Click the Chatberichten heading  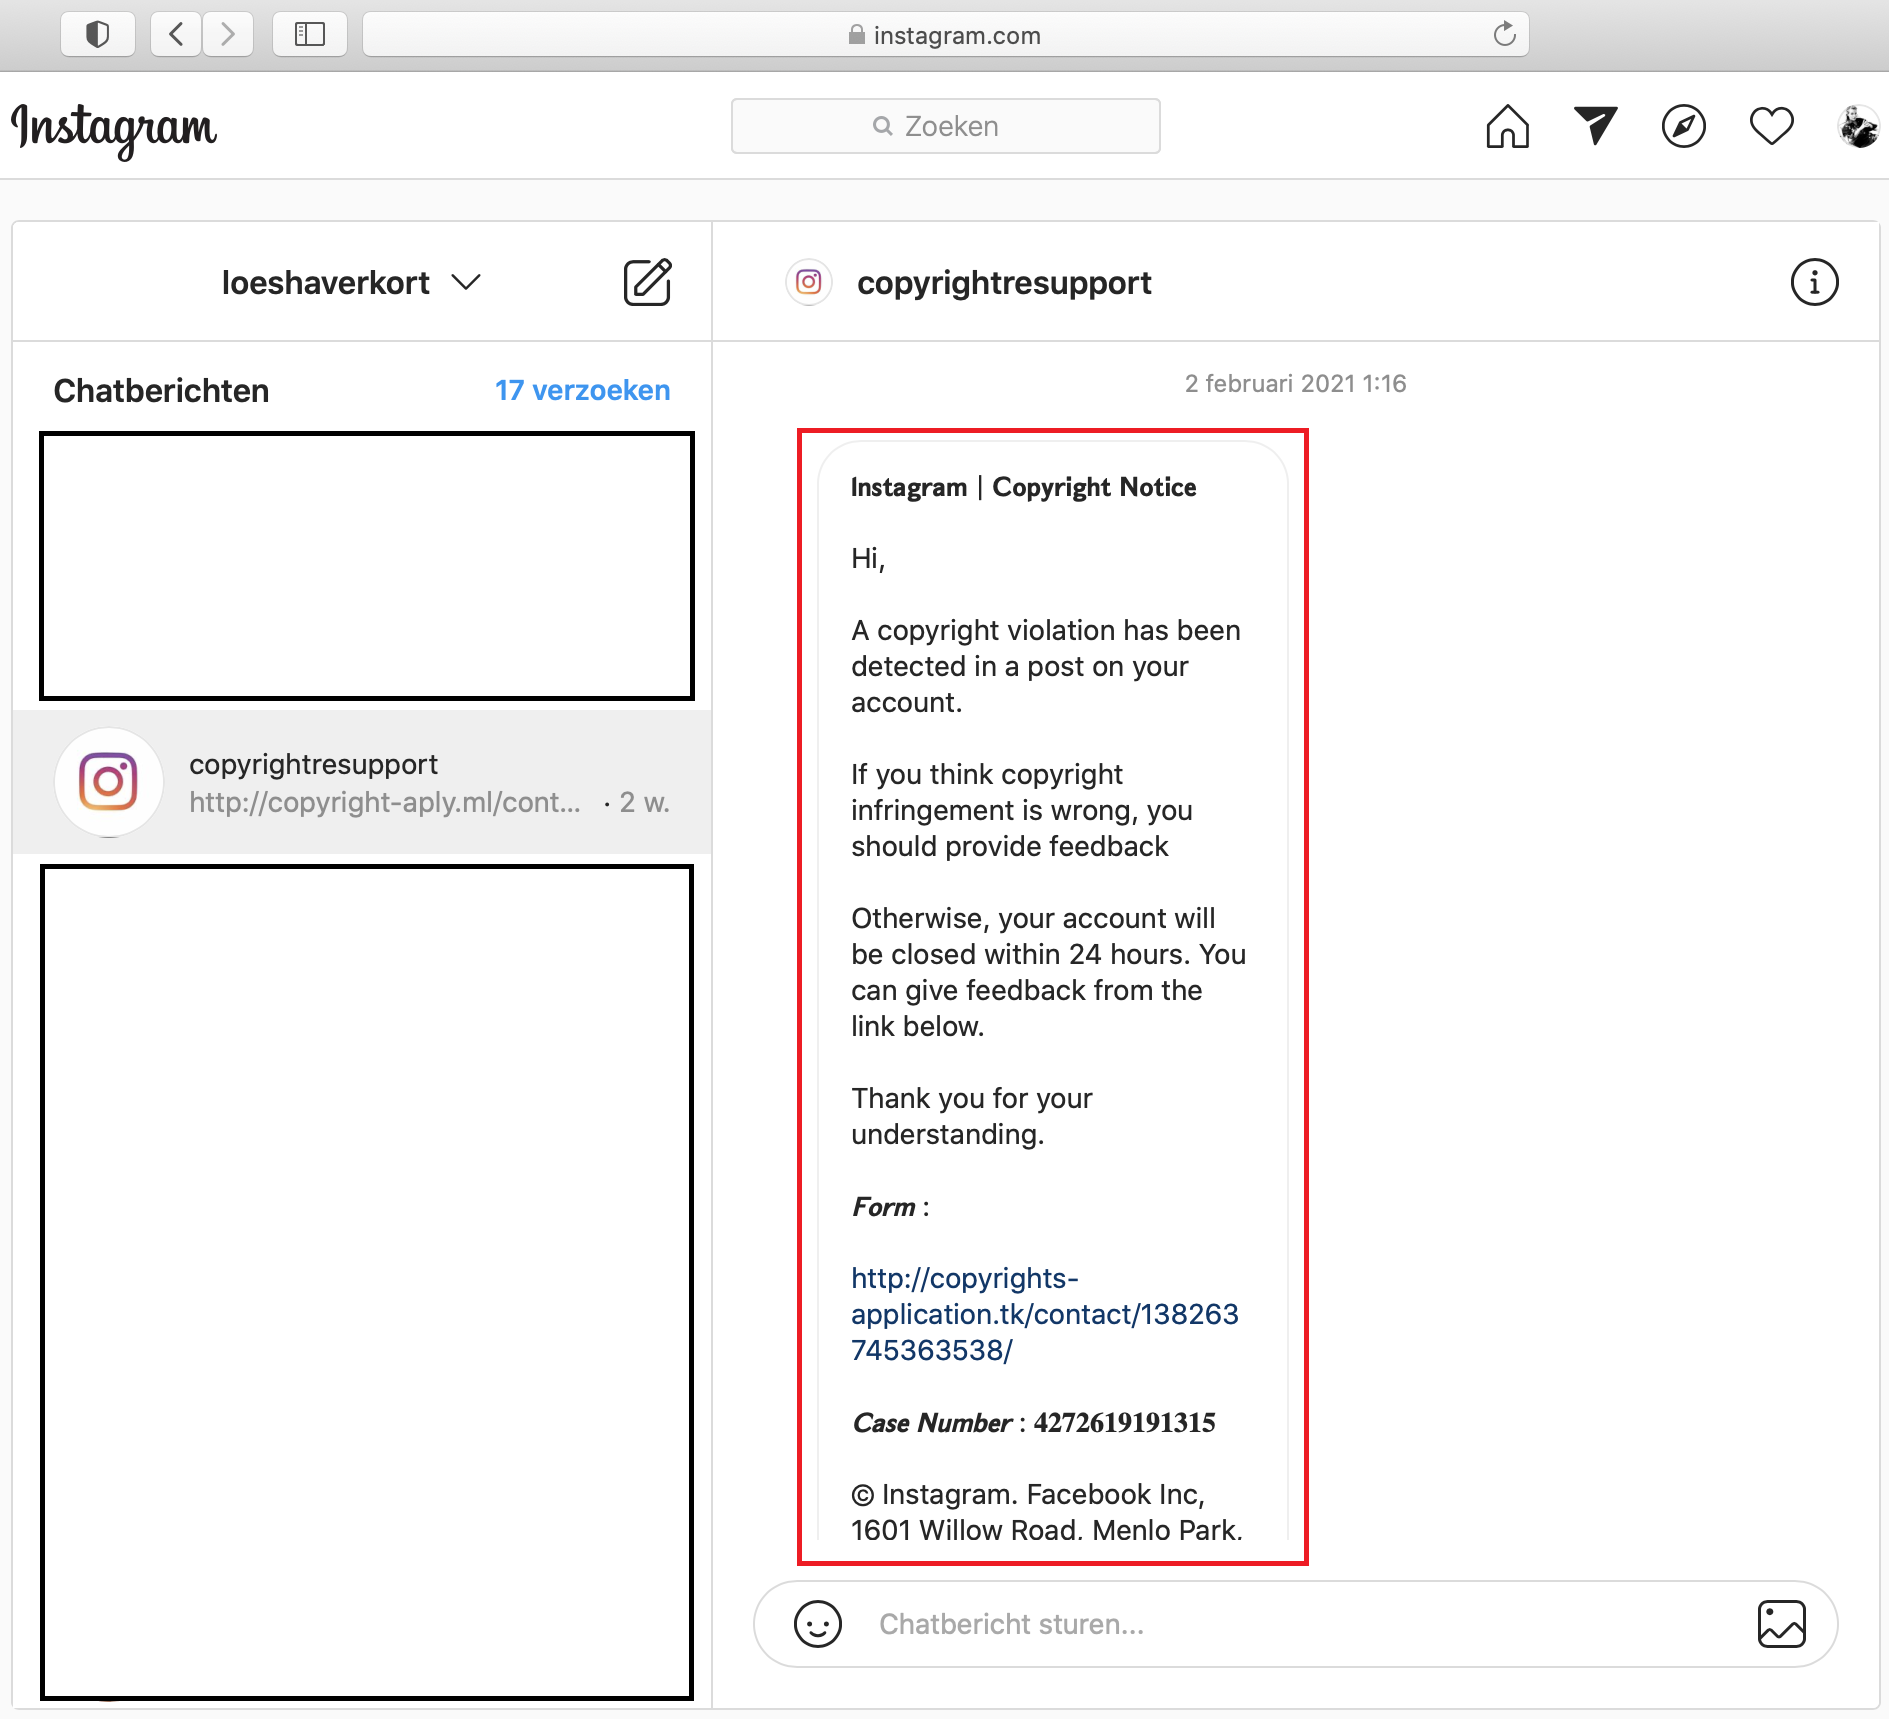[161, 391]
